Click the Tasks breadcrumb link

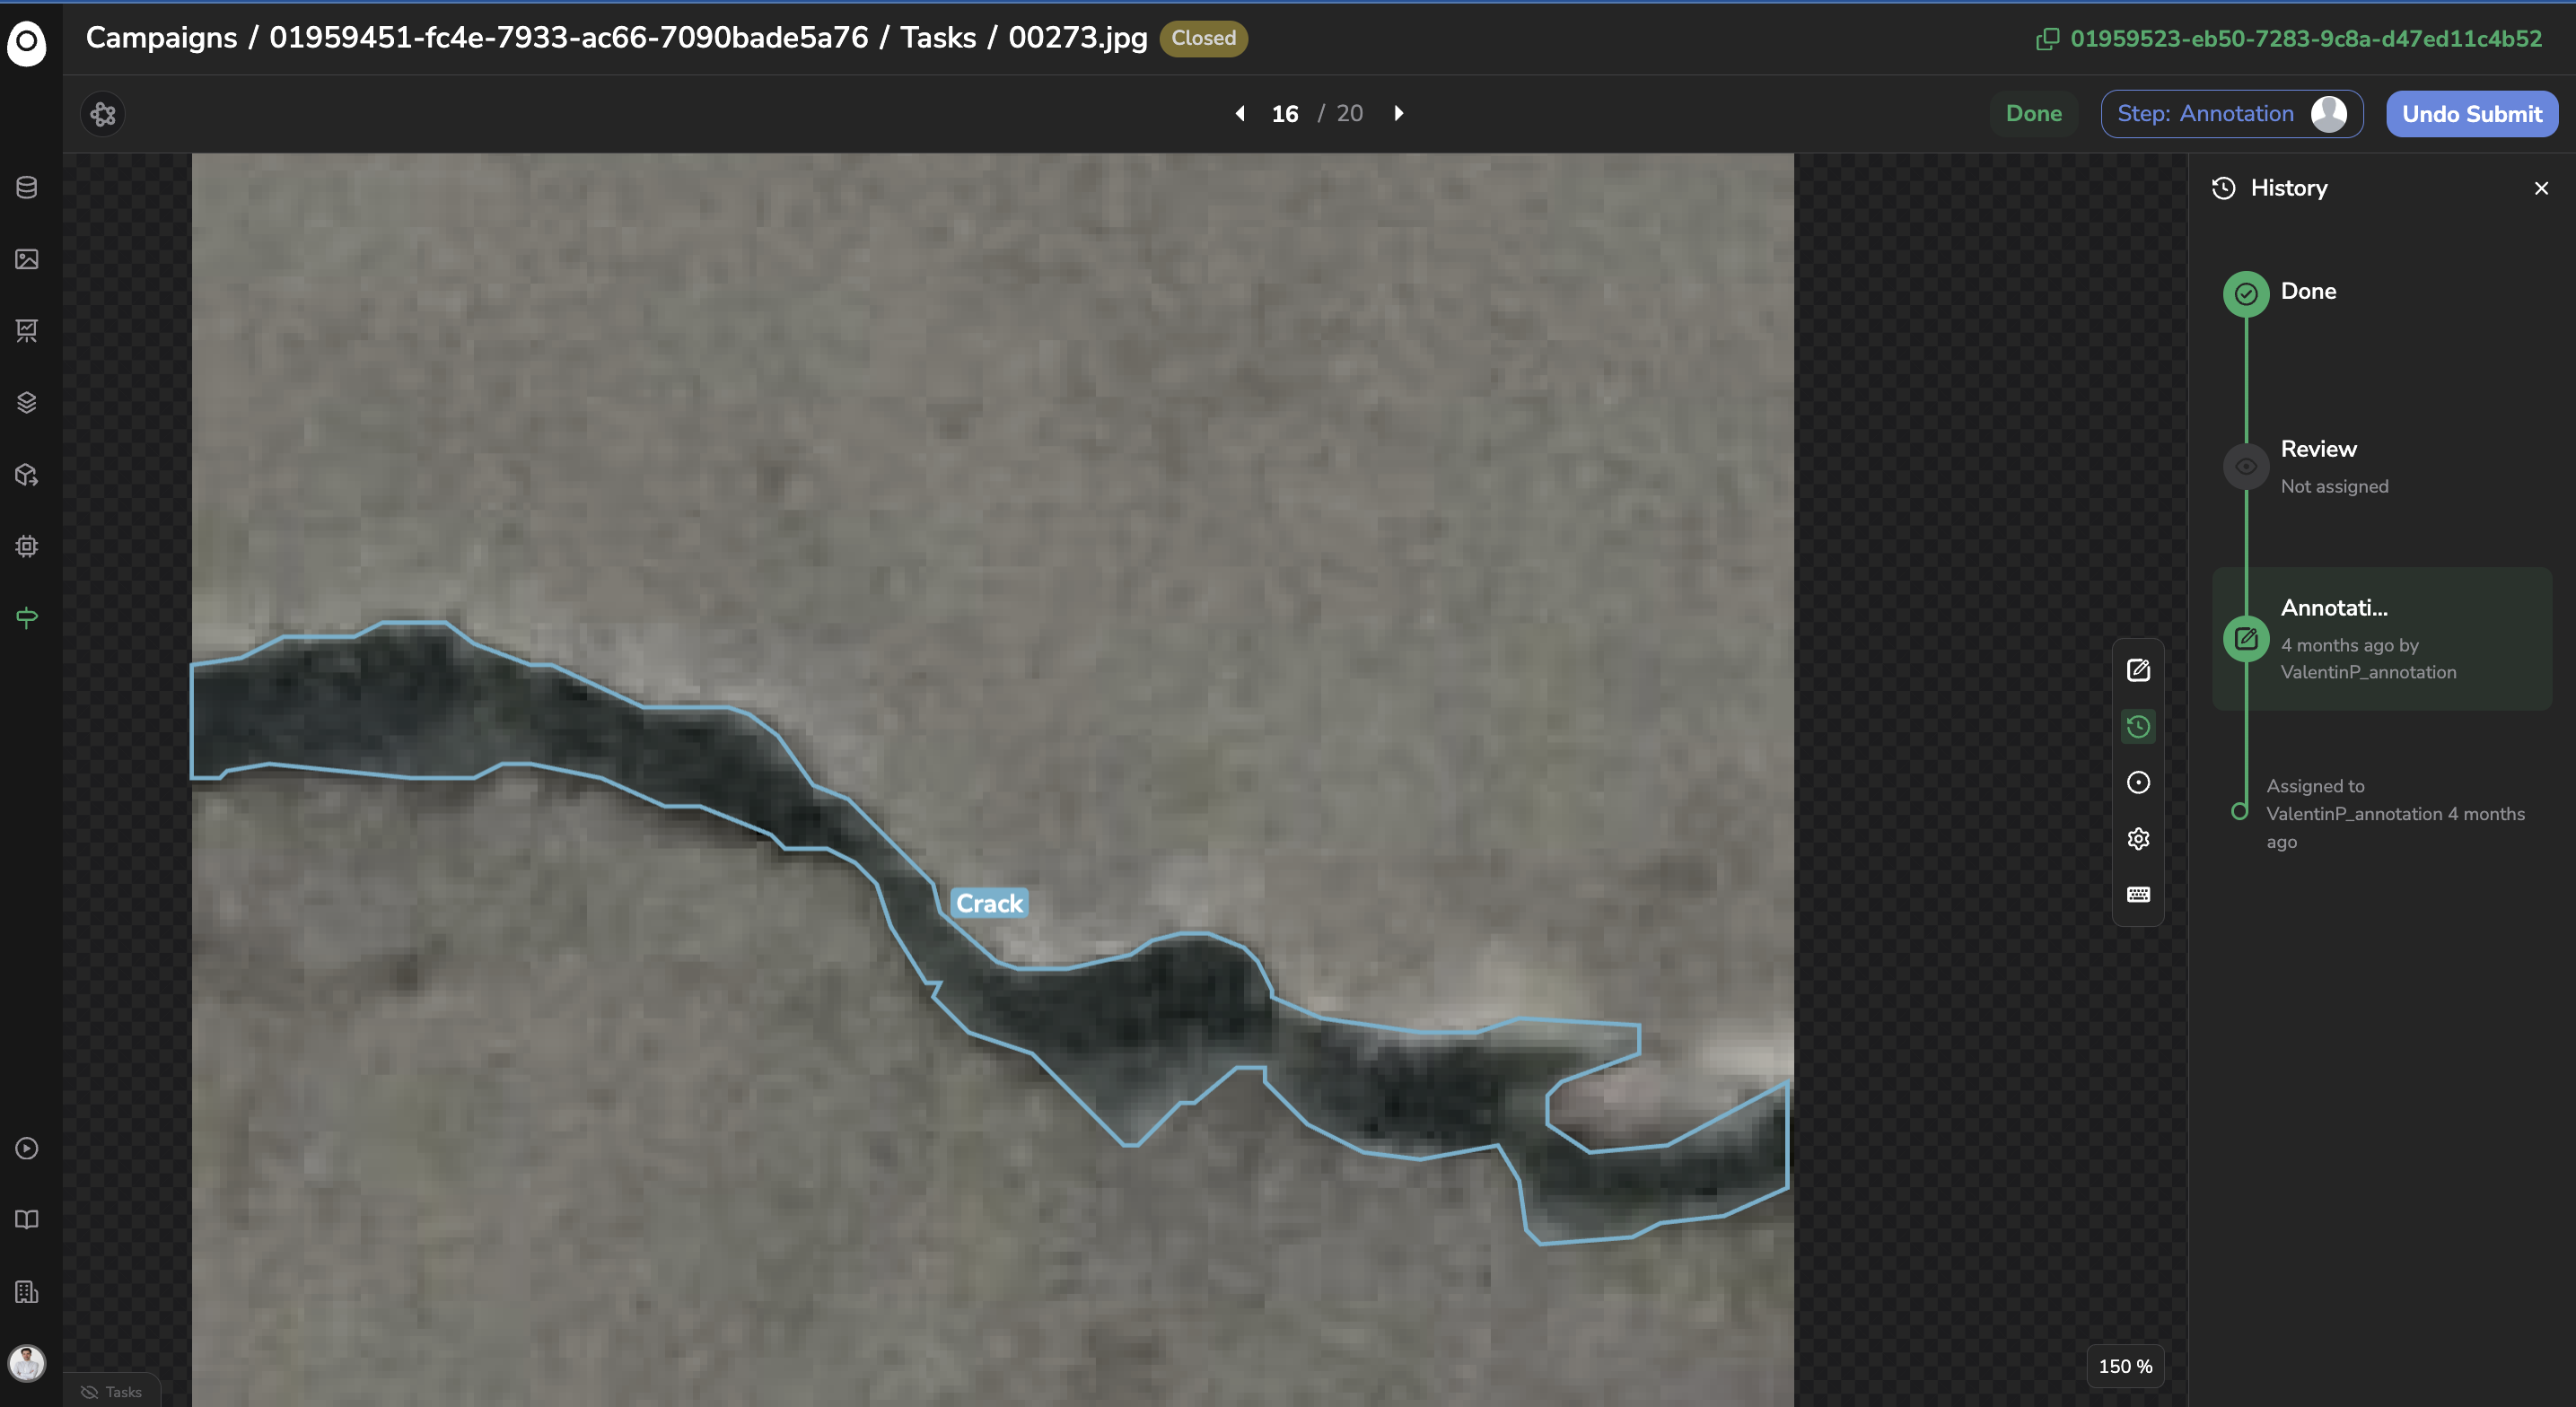938,38
